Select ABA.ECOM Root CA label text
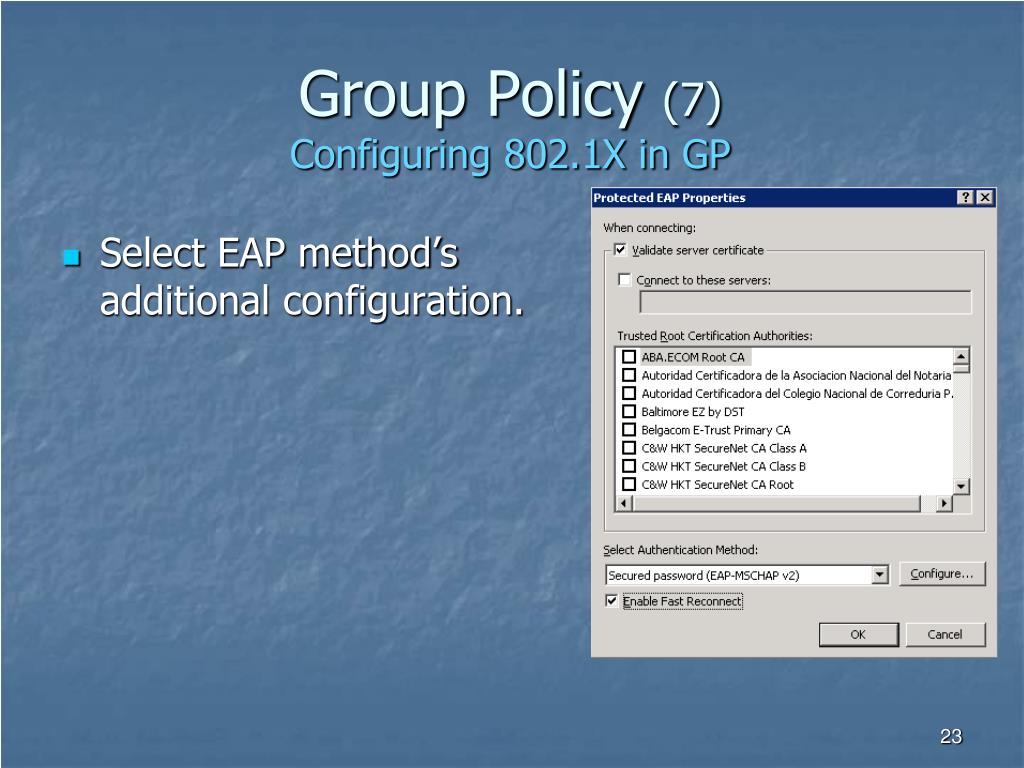 693,357
